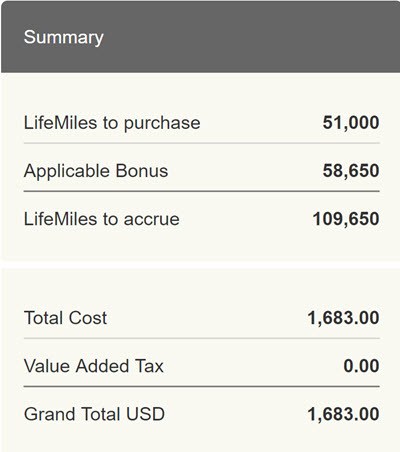Click the Total Cost amount 1,683.00
The image size is (400, 452).
[343, 318]
